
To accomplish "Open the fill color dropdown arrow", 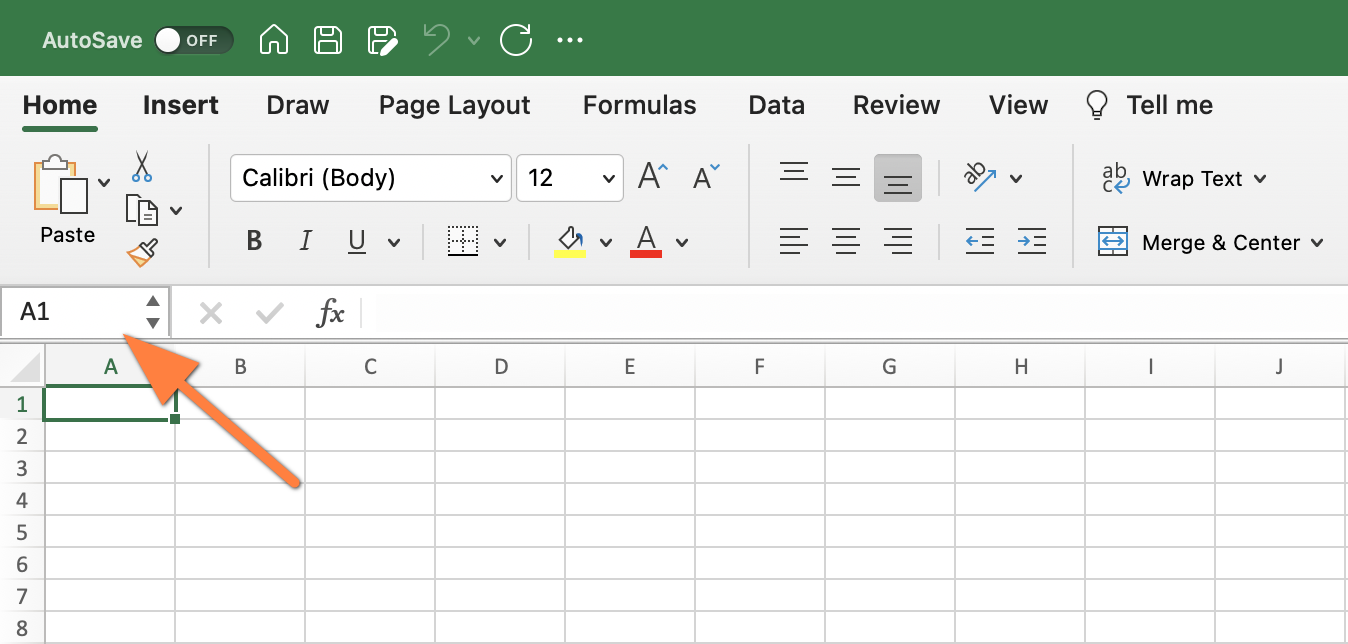I will (606, 241).
